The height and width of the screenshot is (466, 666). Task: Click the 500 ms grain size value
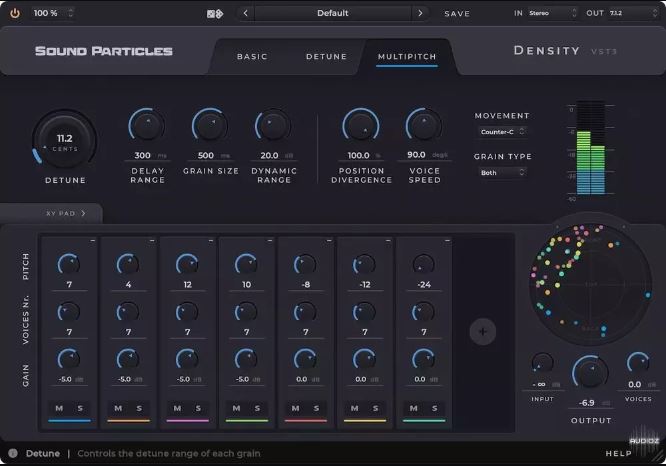click(x=206, y=155)
